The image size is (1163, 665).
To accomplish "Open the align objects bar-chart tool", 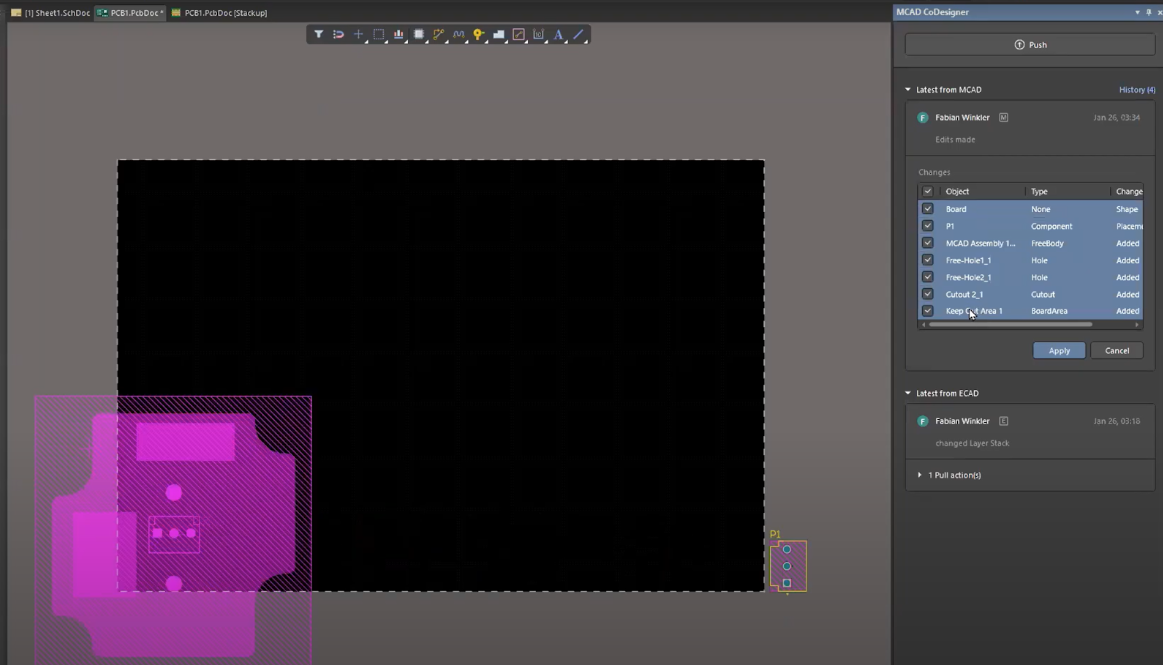I will pos(399,35).
